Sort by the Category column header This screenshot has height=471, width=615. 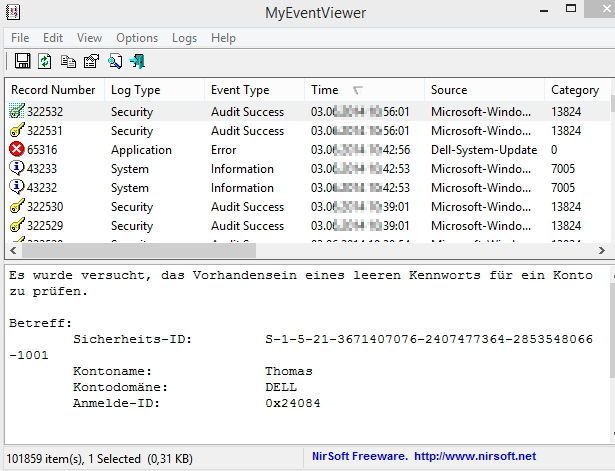click(x=577, y=90)
